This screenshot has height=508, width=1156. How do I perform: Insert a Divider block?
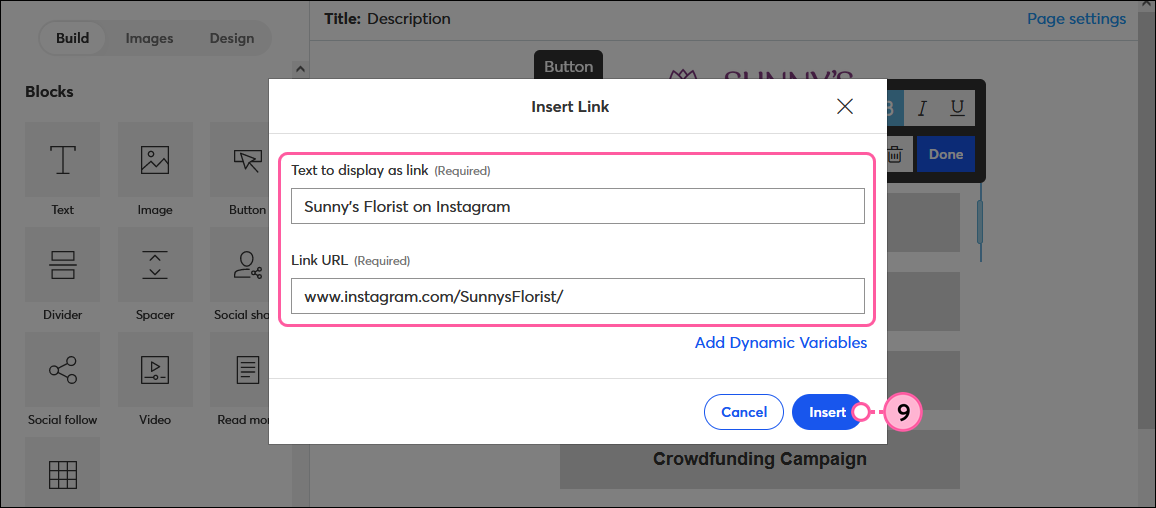click(63, 265)
